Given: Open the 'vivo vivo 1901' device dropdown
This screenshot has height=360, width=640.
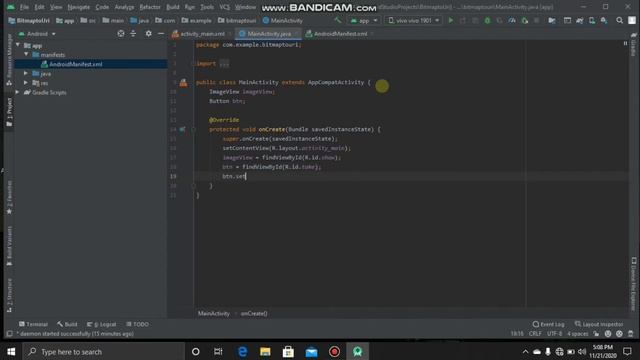Looking at the screenshot, I should point(413,20).
